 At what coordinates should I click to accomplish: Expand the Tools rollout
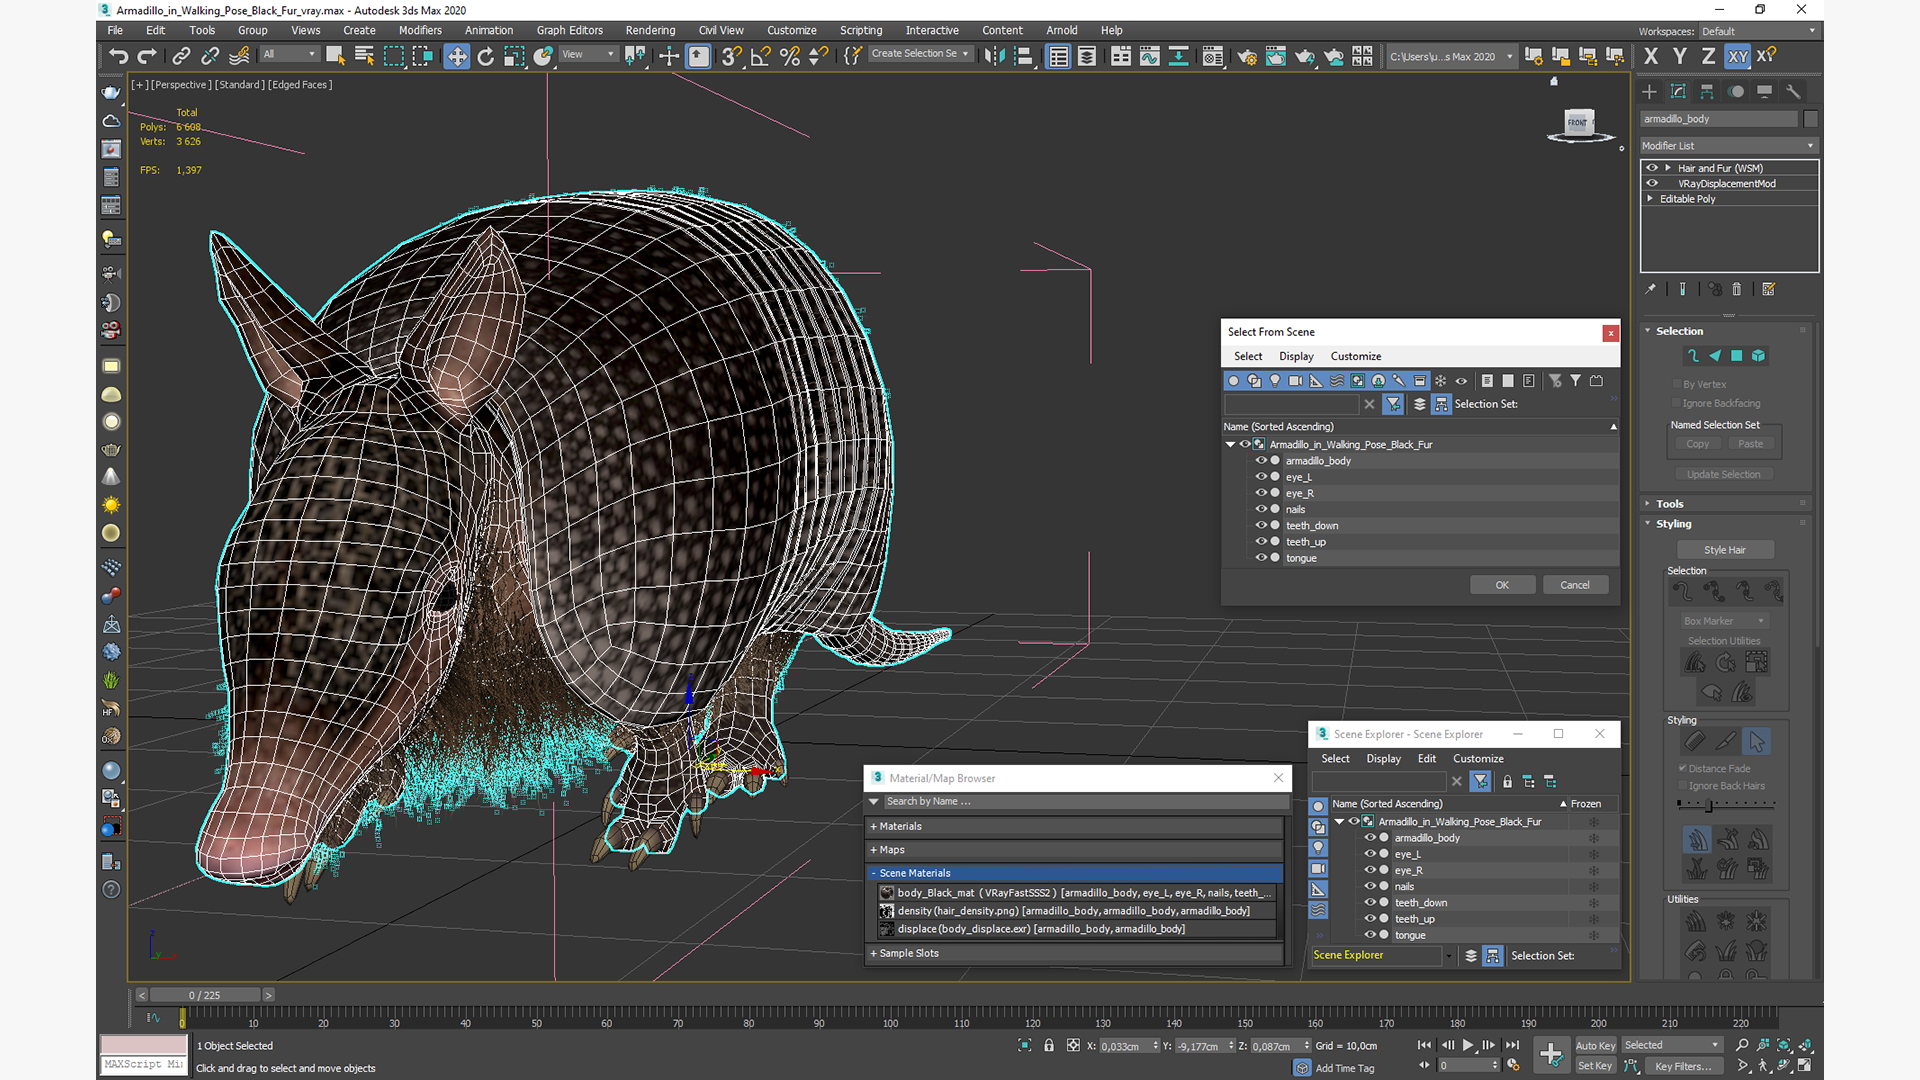pyautogui.click(x=1670, y=504)
